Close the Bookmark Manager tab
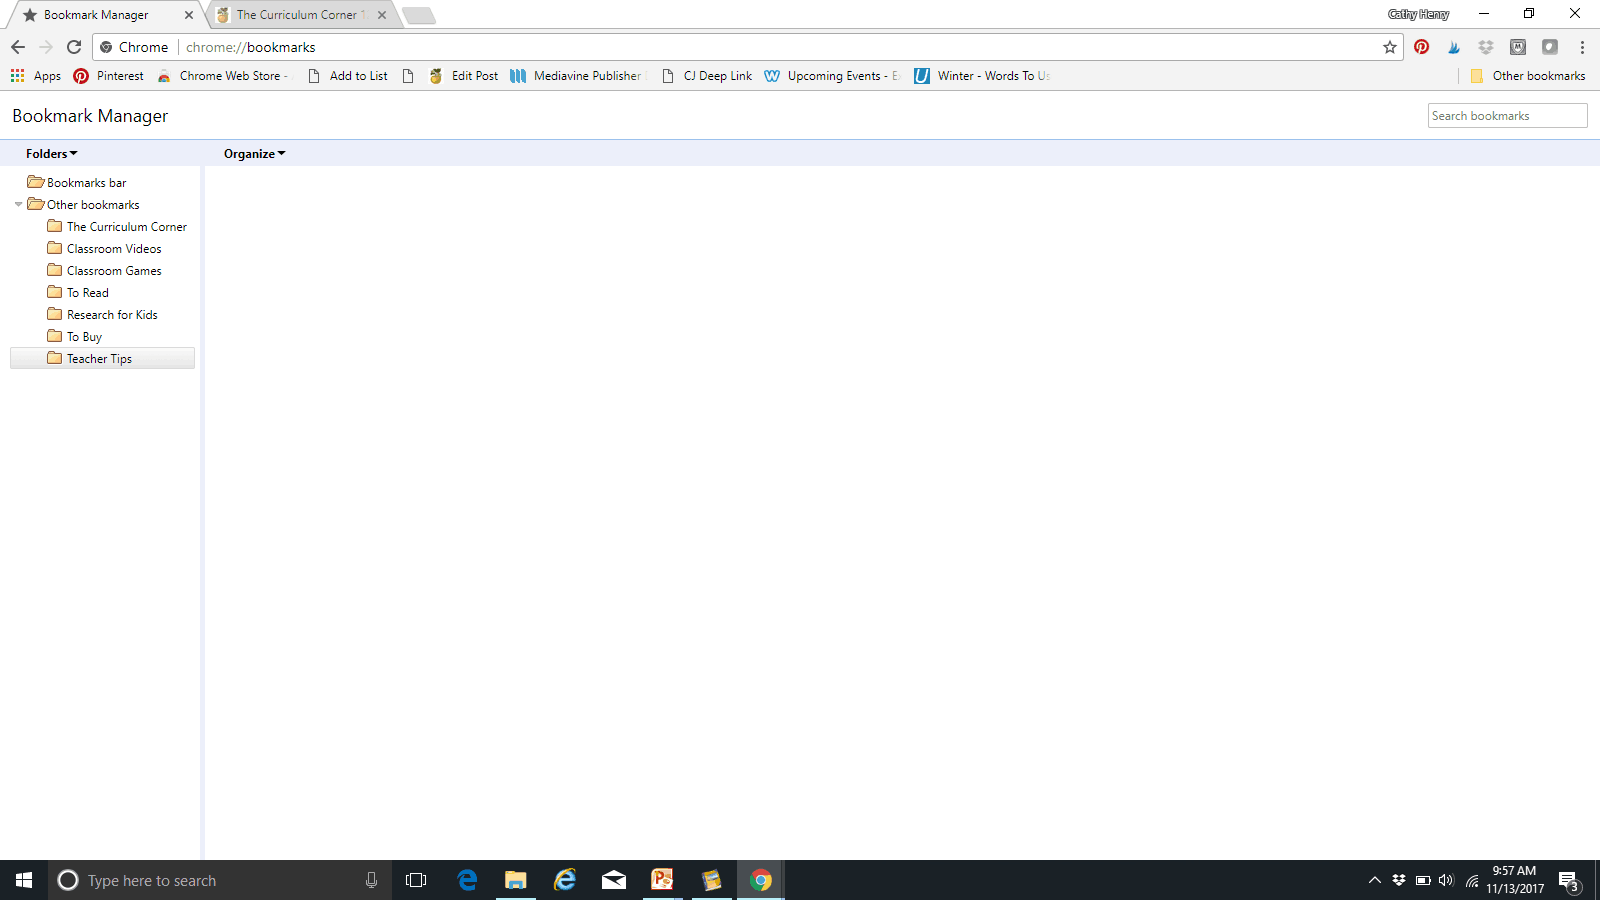 189,15
